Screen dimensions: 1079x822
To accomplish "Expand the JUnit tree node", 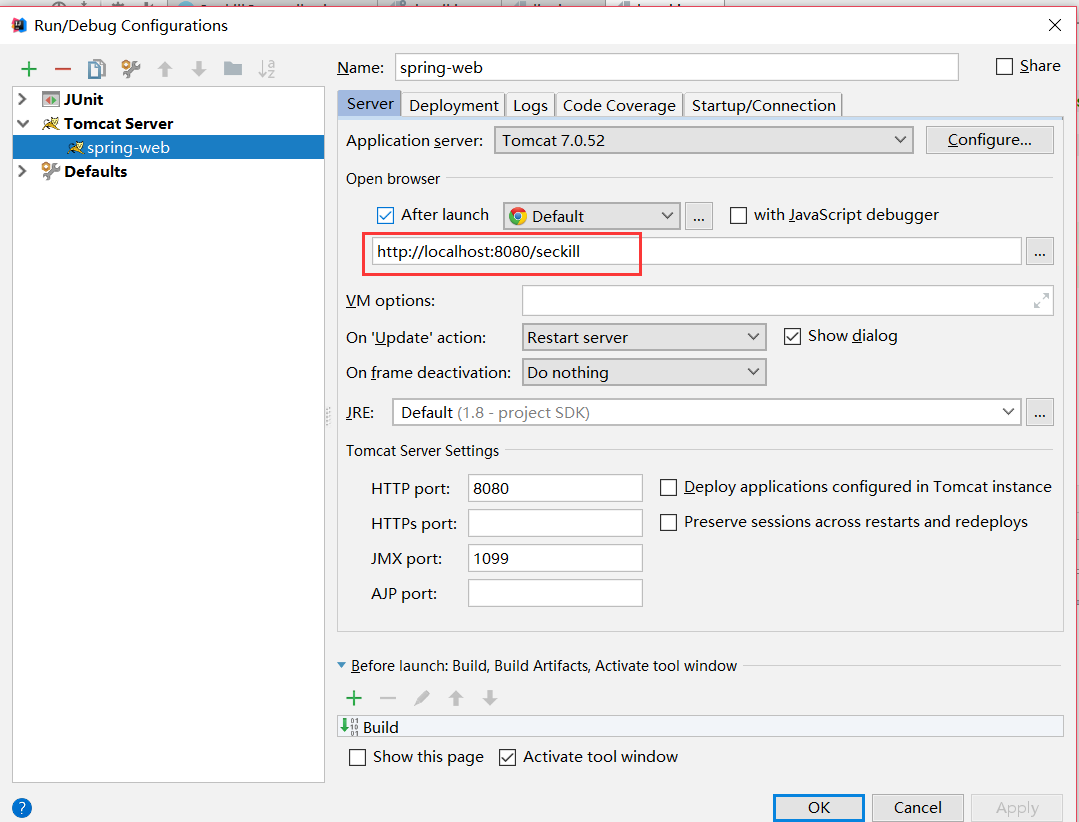I will pyautogui.click(x=22, y=98).
